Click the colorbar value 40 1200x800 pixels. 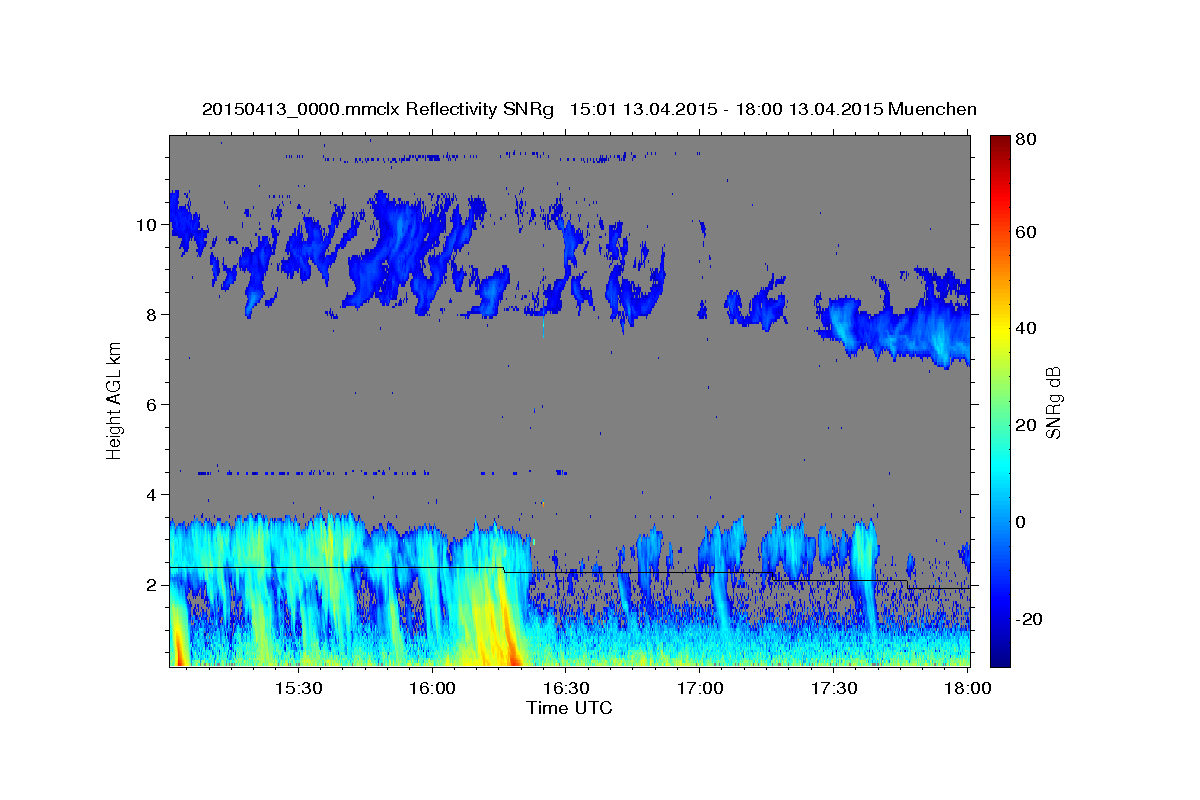(1028, 328)
